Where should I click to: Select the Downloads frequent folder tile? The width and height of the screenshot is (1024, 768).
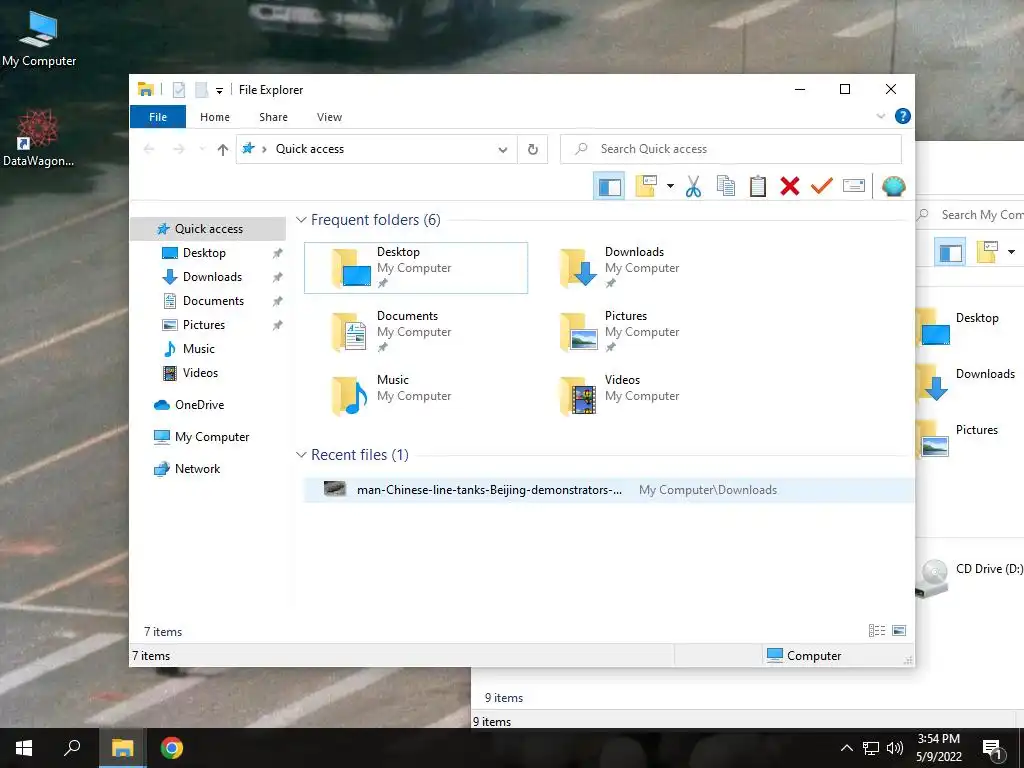[643, 268]
